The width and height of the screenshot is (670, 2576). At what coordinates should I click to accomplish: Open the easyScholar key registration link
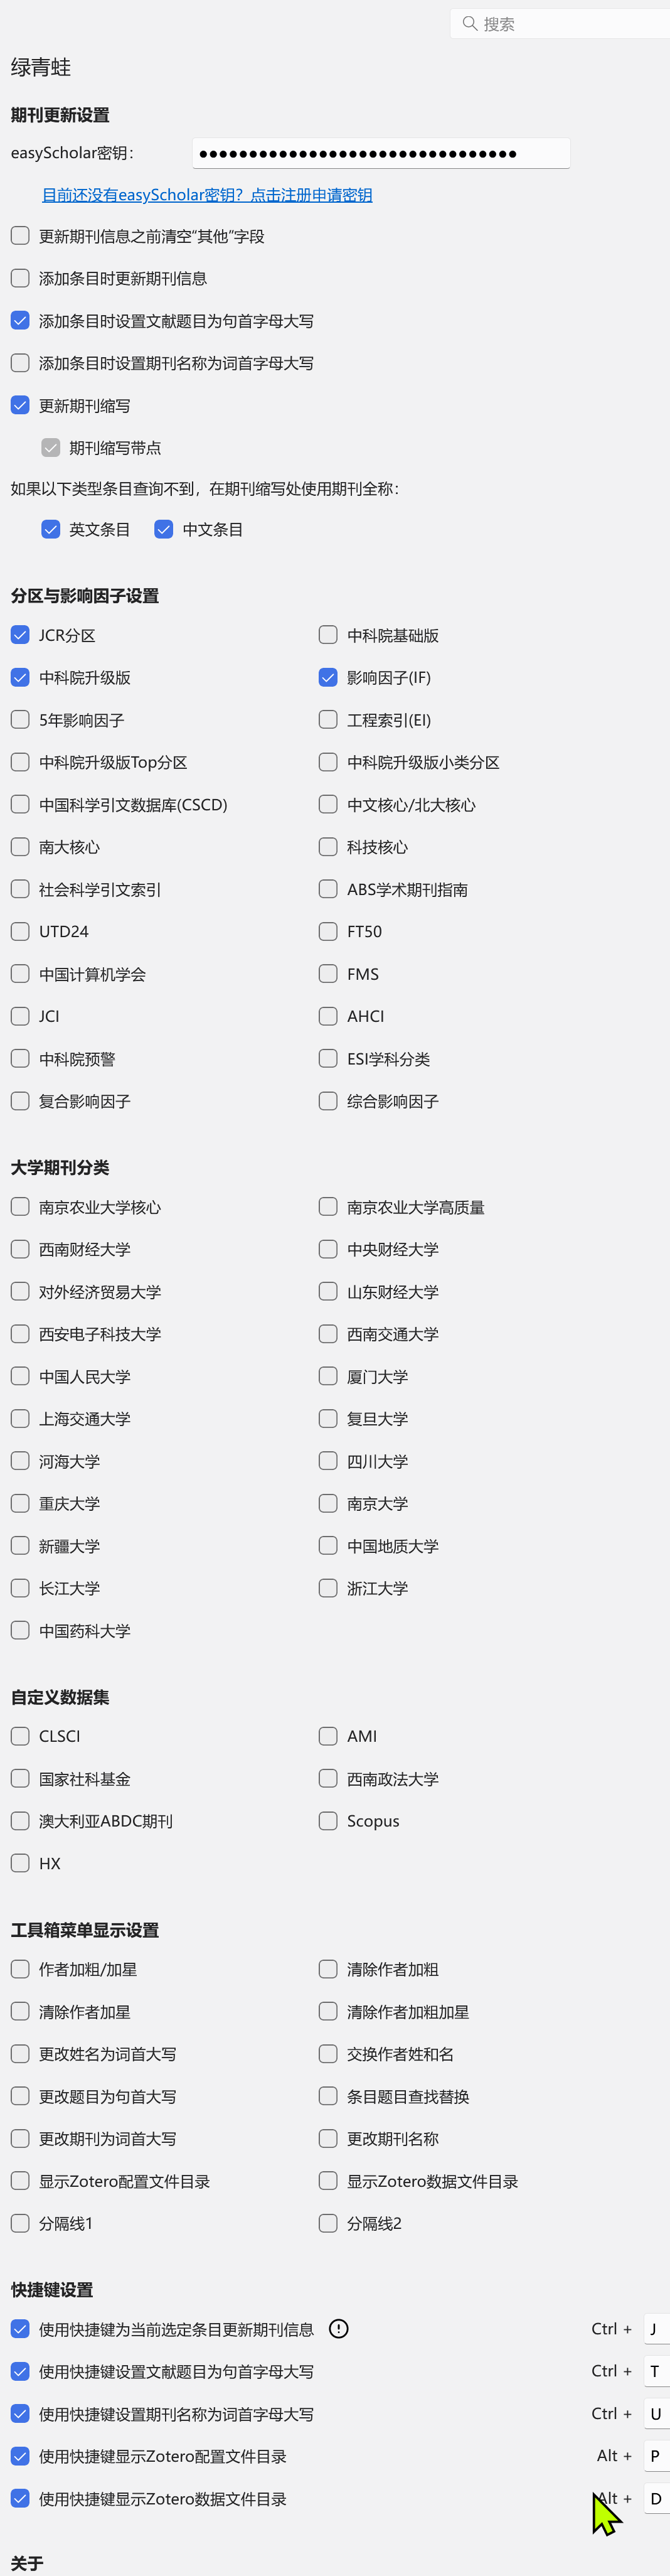tap(207, 195)
